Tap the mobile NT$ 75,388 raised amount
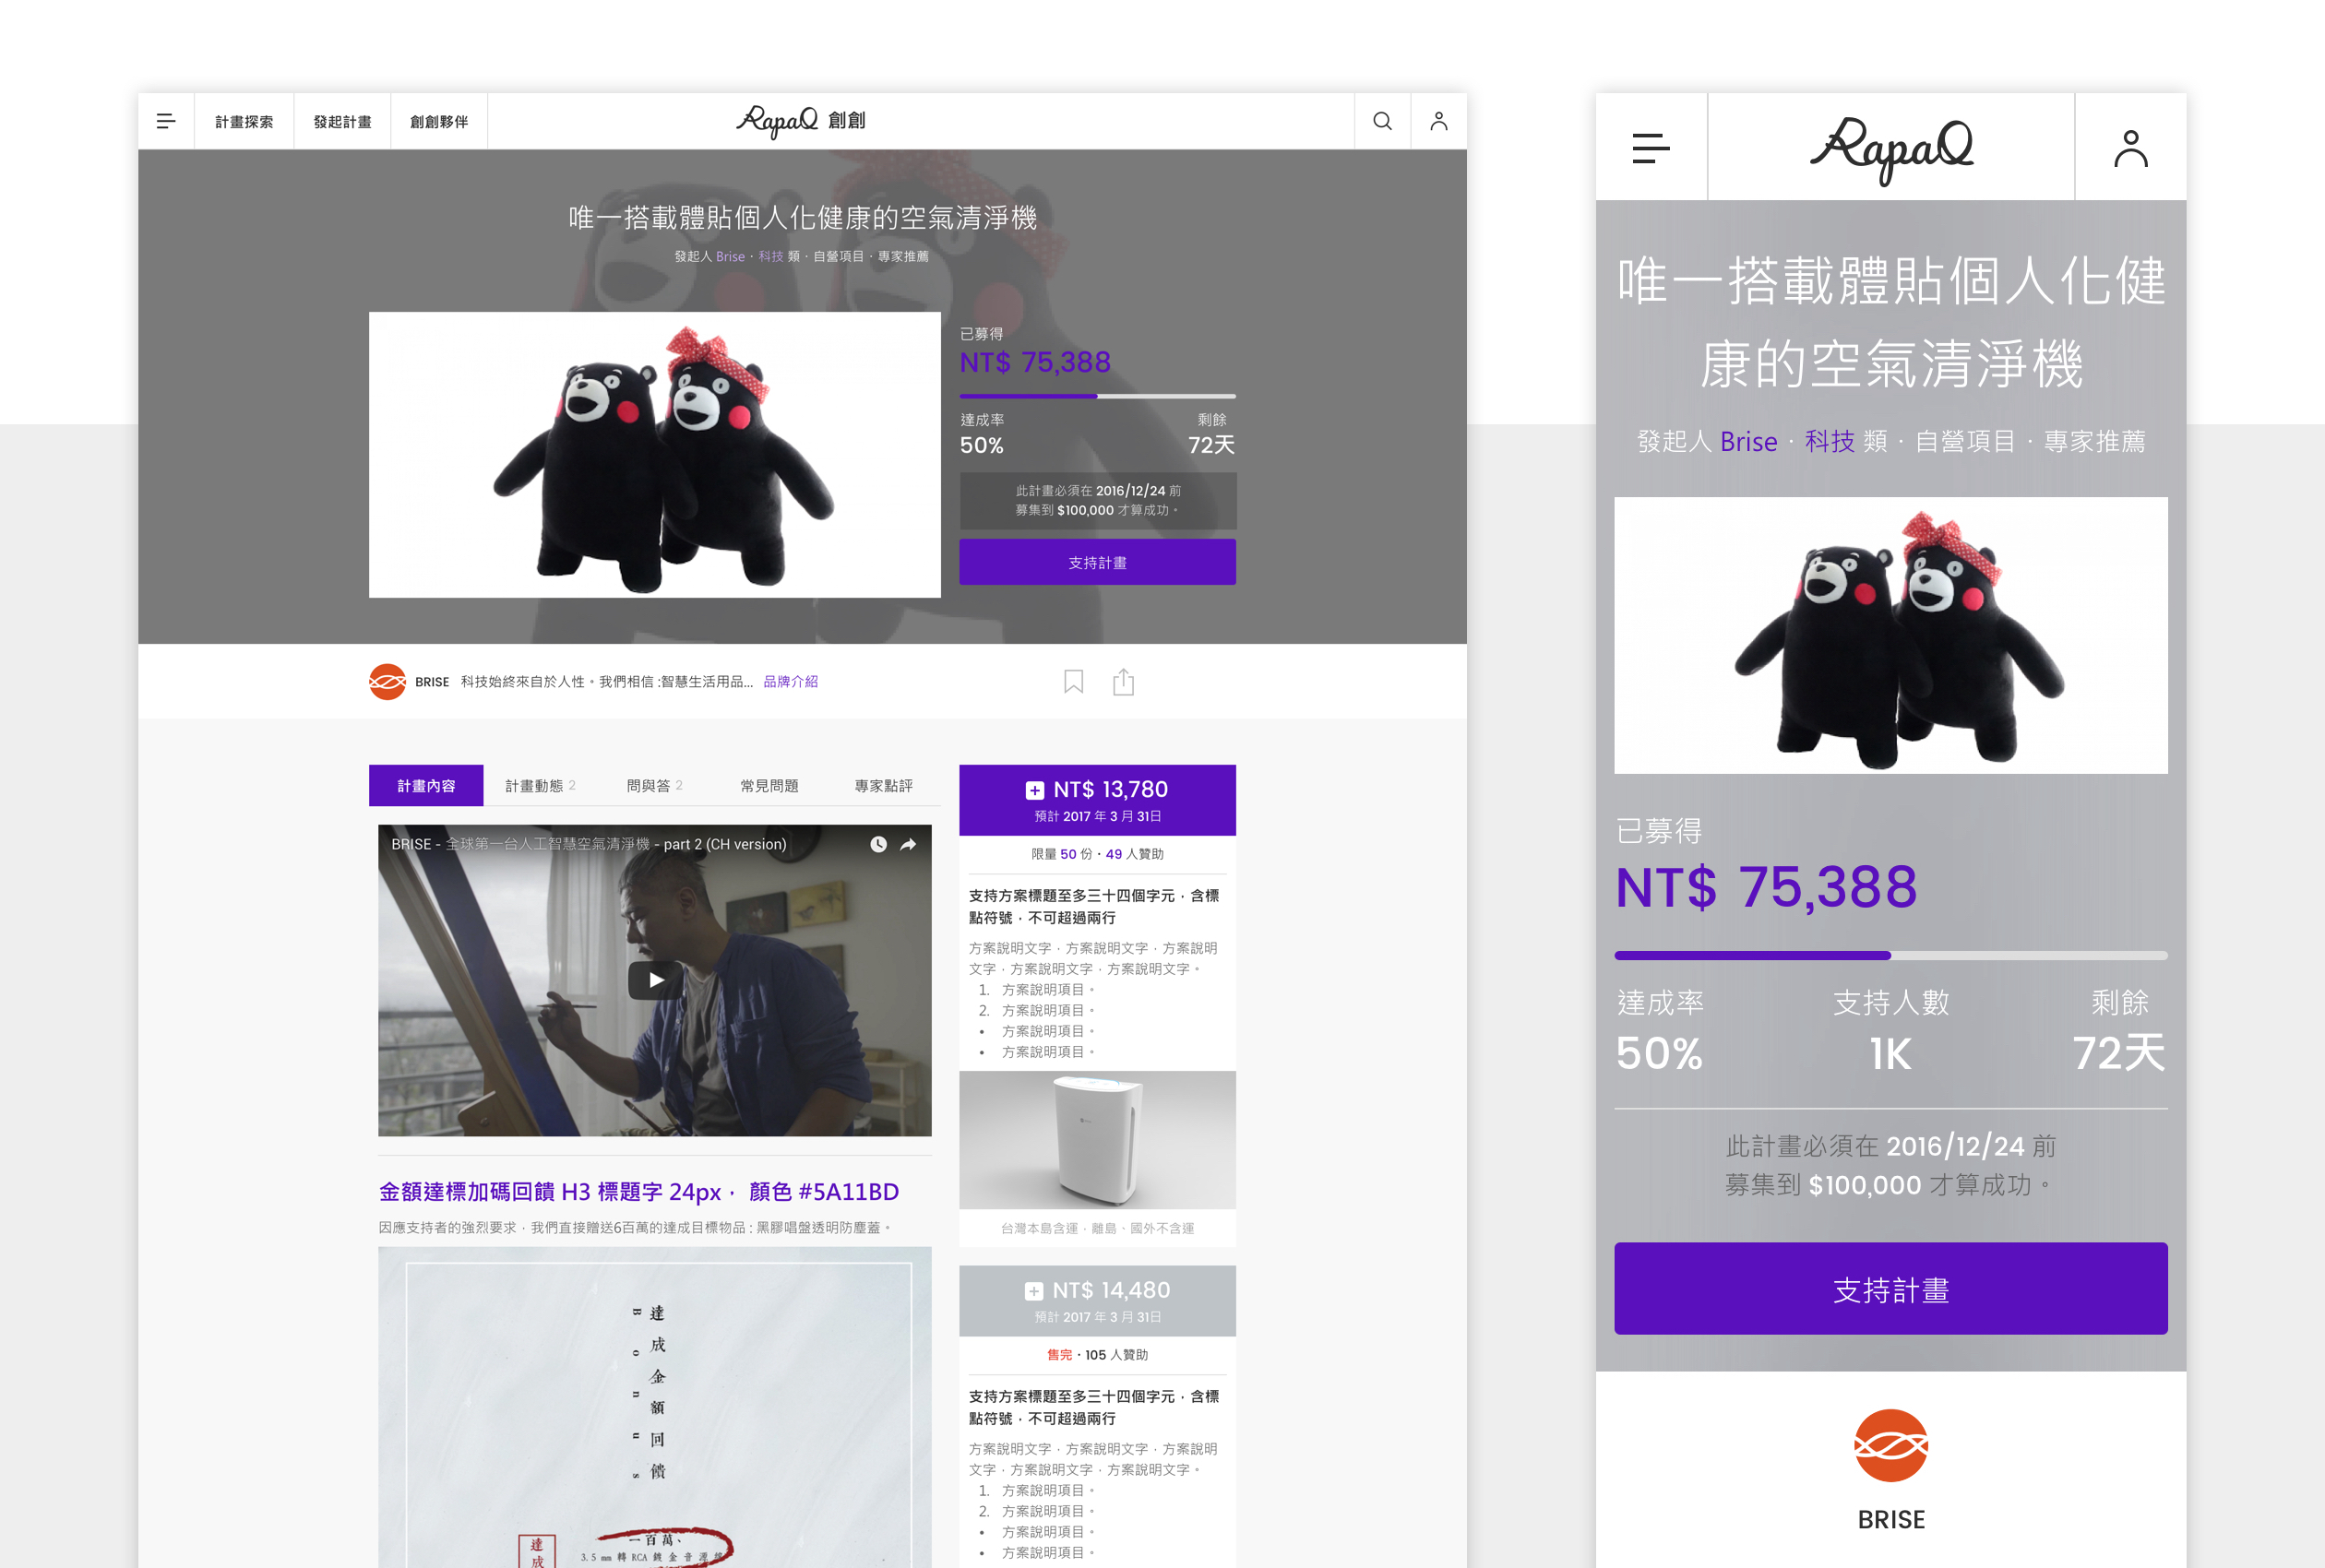 pyautogui.click(x=1766, y=887)
